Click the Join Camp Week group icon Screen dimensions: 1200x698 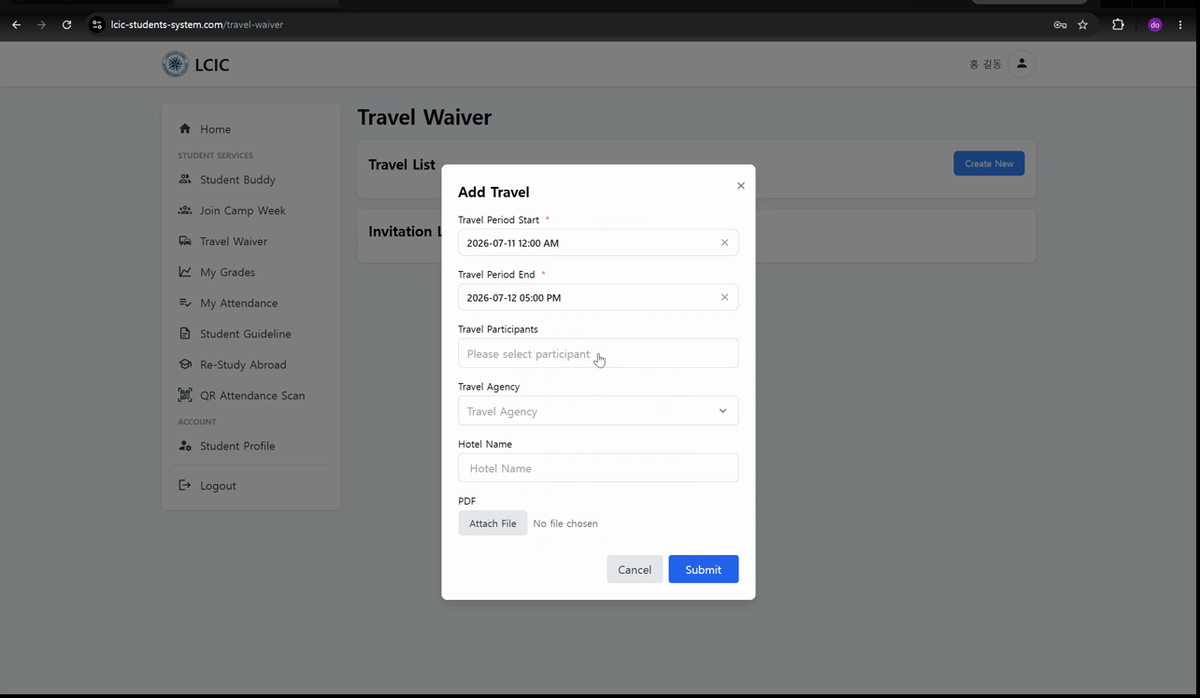(x=185, y=211)
